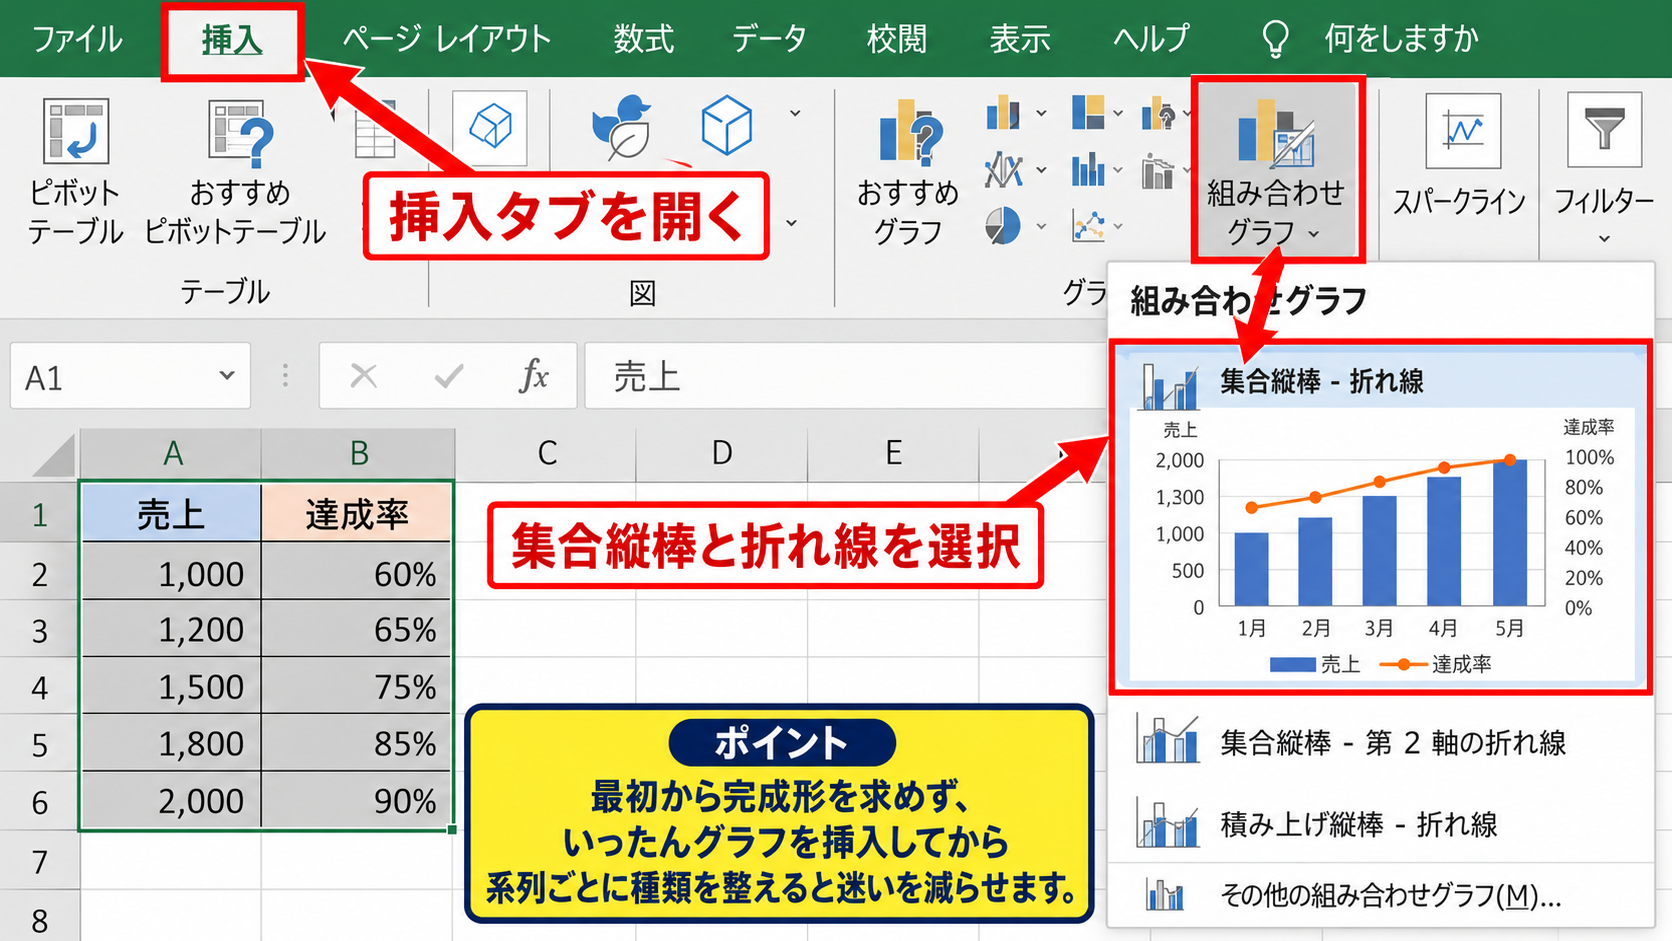This screenshot has height=941, width=1672.
Task: Switch to the データ tab
Action: [769, 39]
